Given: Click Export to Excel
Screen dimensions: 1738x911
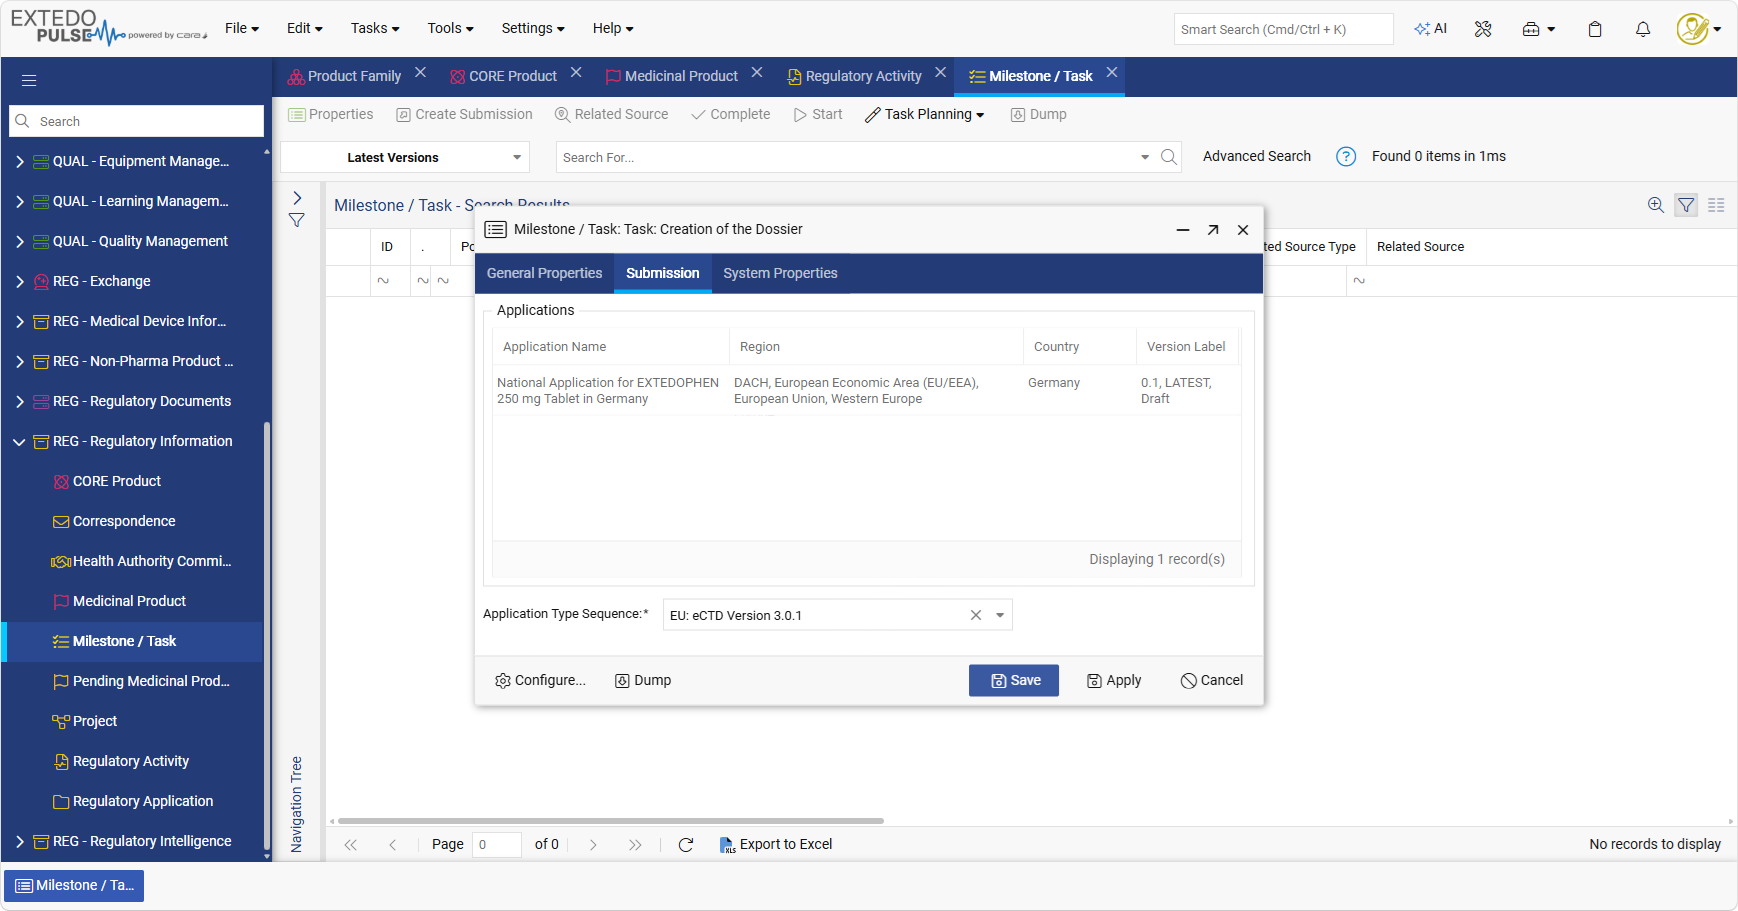Looking at the screenshot, I should click(776, 845).
